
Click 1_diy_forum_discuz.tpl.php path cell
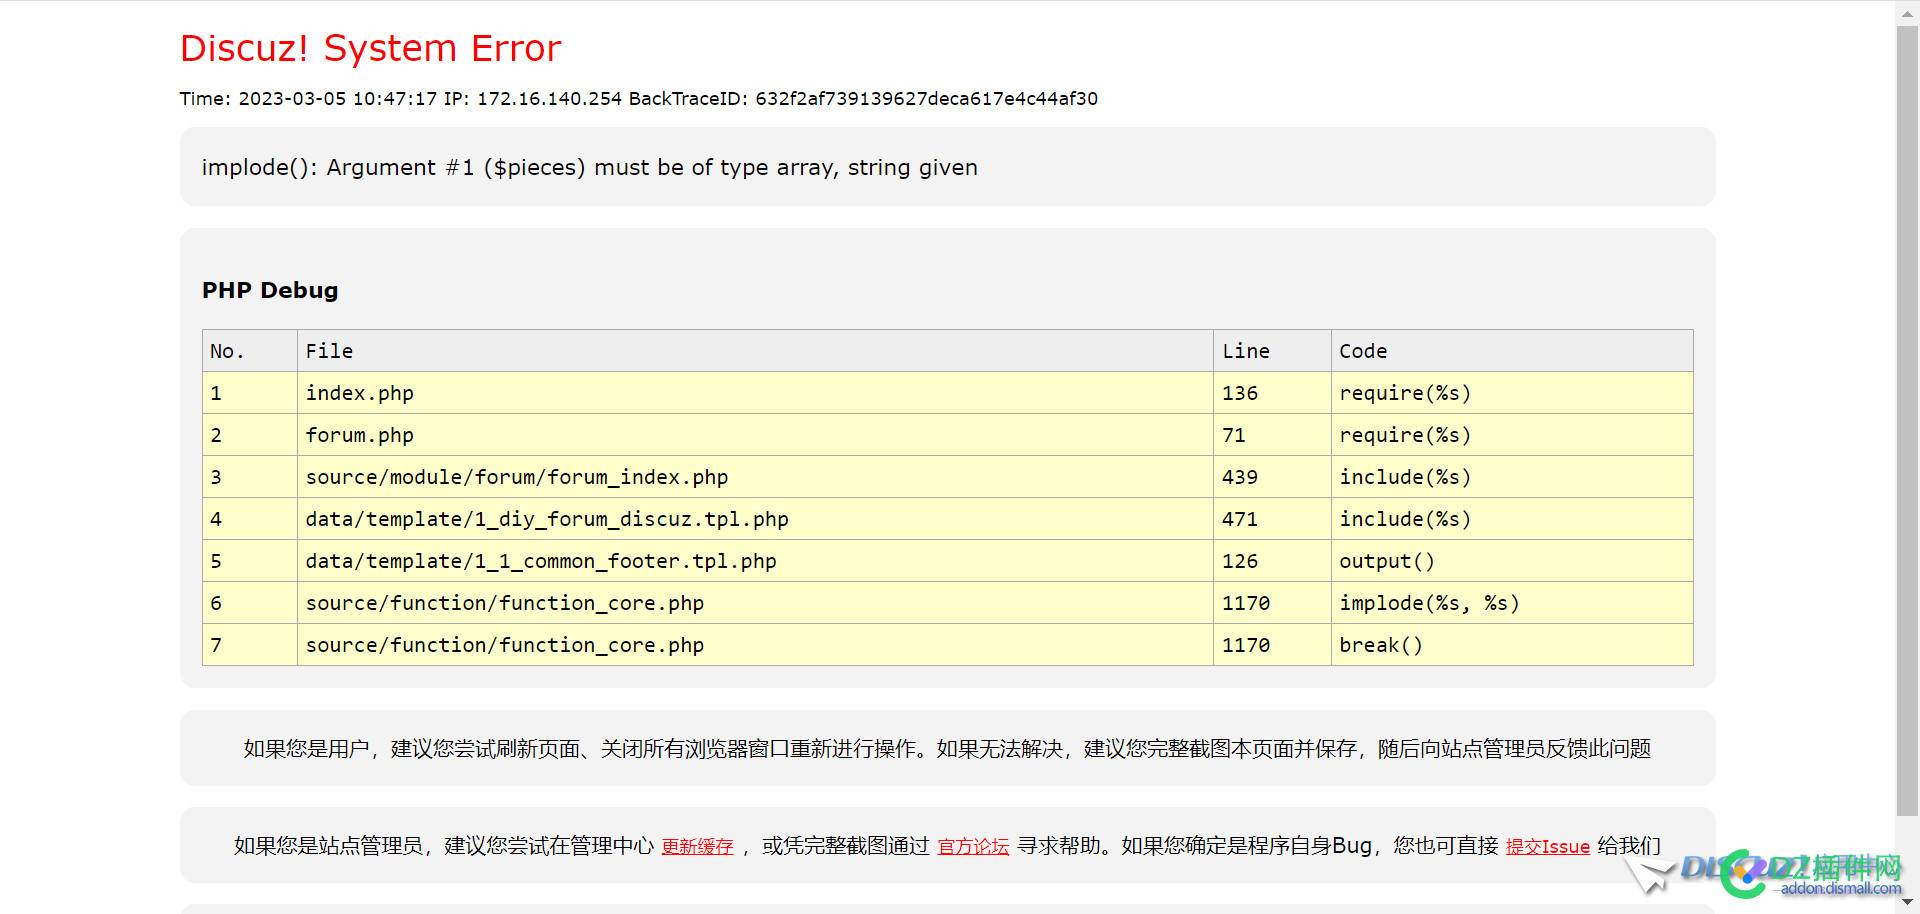point(755,519)
